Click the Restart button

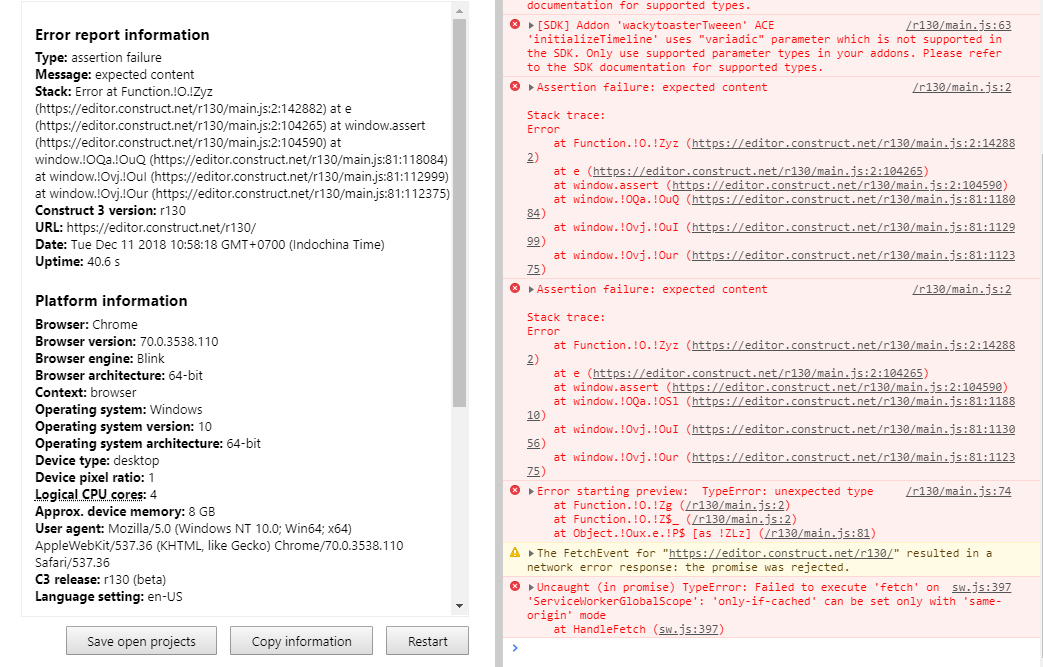pyautogui.click(x=427, y=641)
